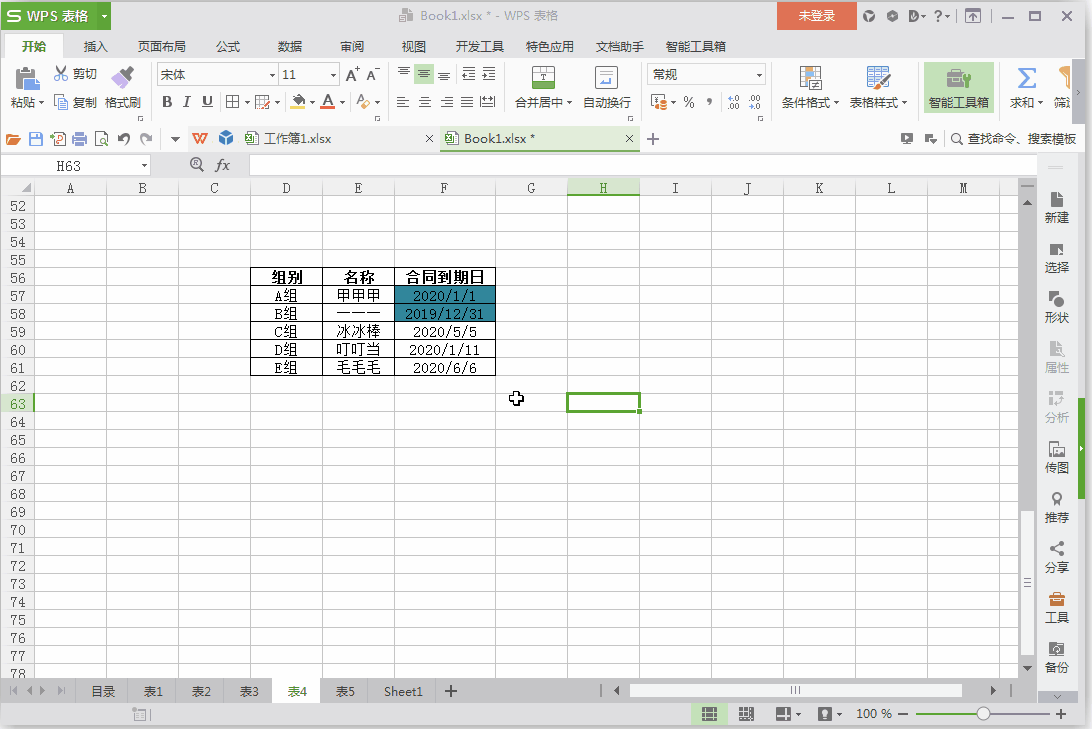Decrease font size with A- icon
Viewport: 1092px width, 729px height.
pos(373,75)
